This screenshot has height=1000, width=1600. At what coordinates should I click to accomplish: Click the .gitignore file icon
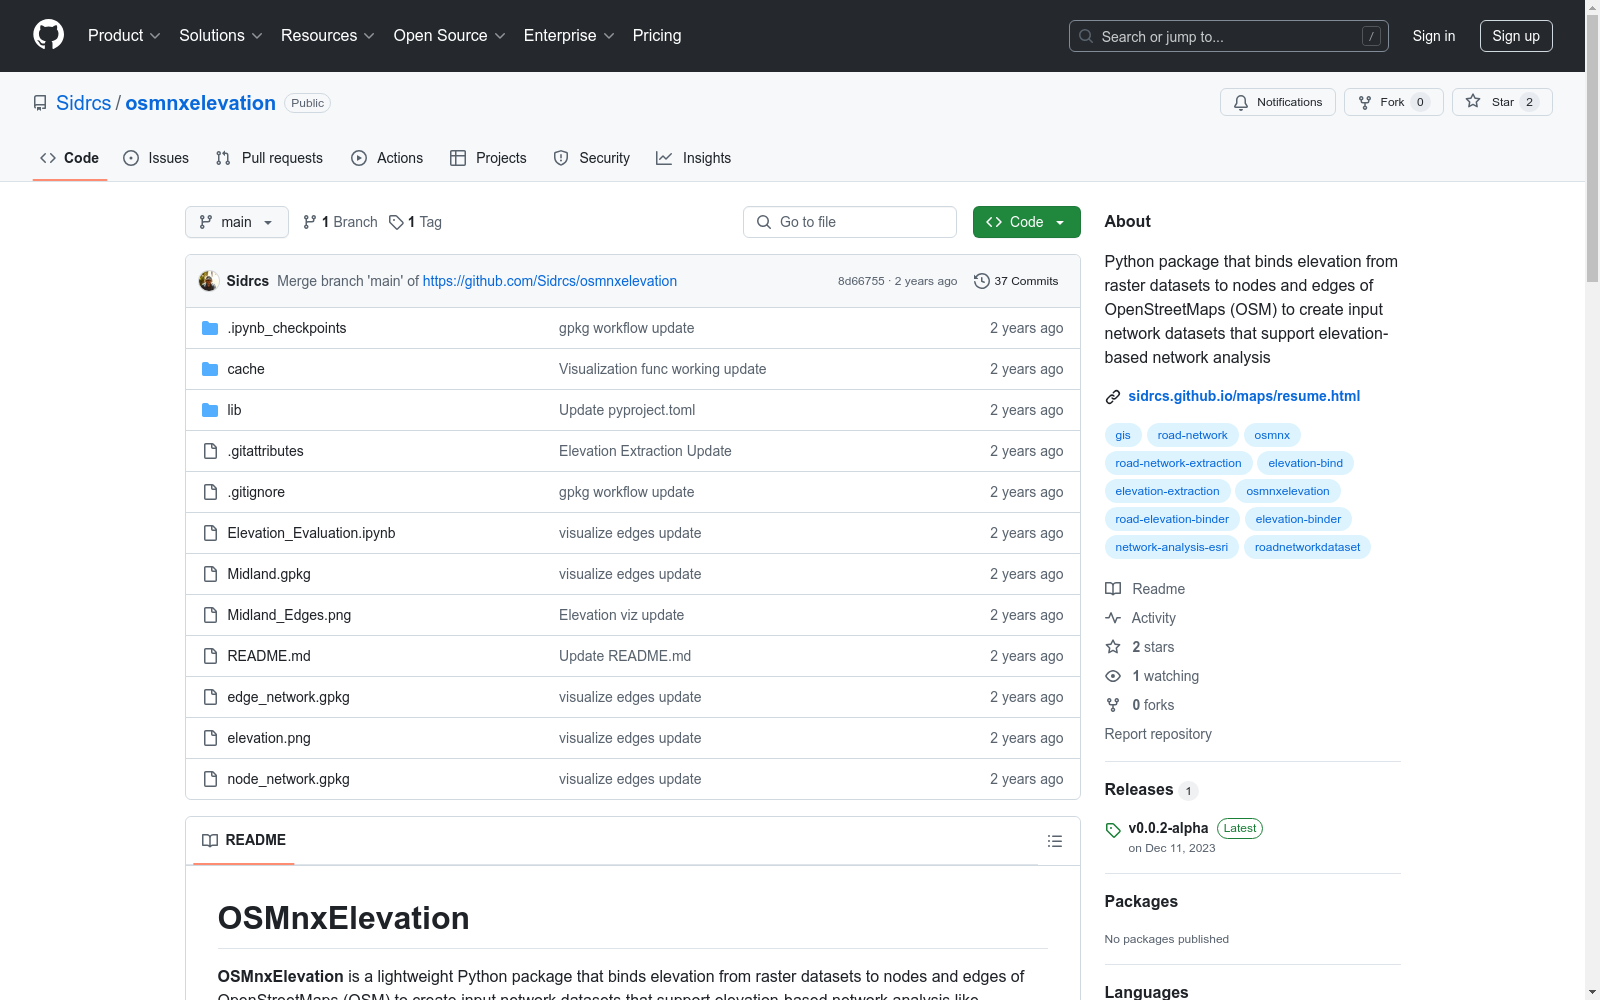pos(210,492)
